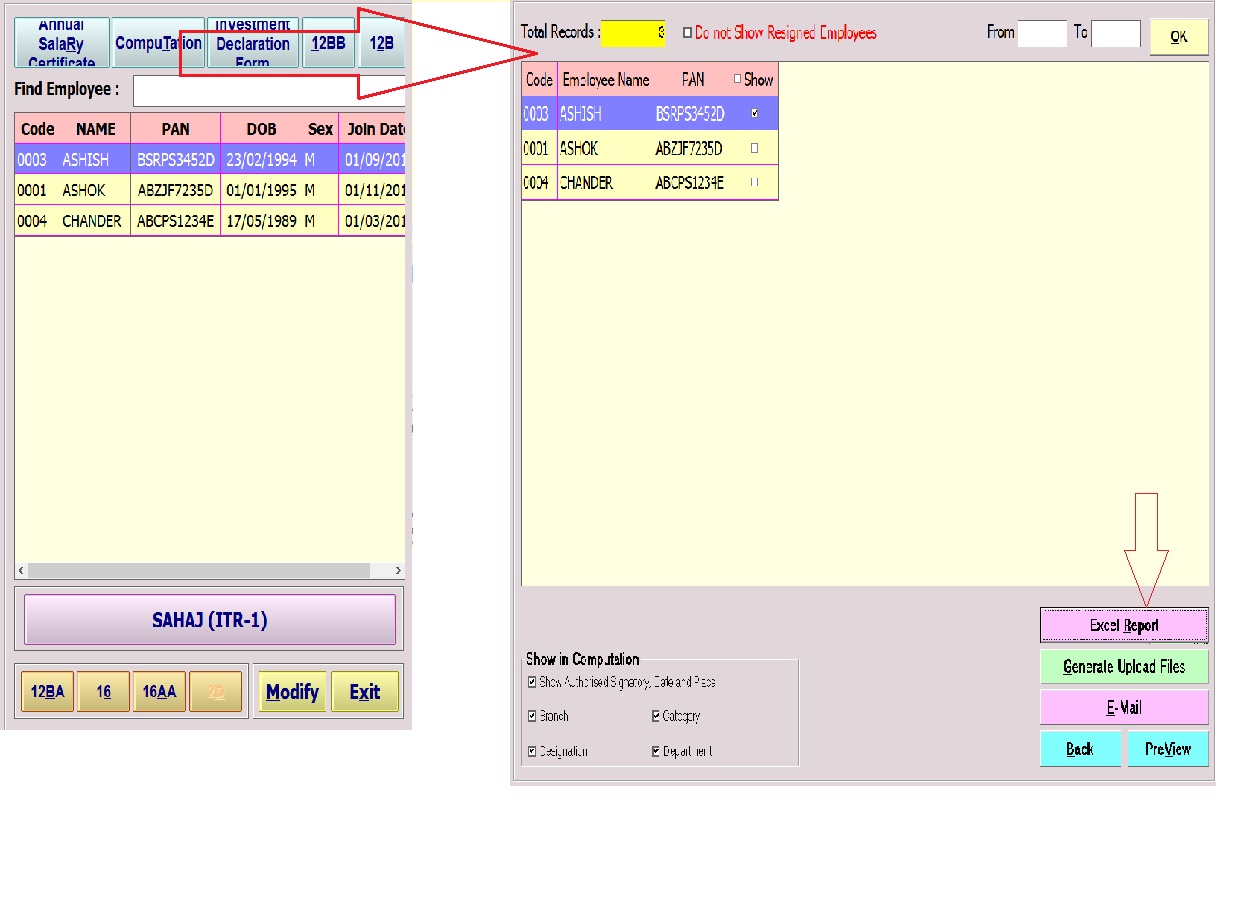Open the 12BA form button
The width and height of the screenshot is (1255, 921).
[x=47, y=692]
